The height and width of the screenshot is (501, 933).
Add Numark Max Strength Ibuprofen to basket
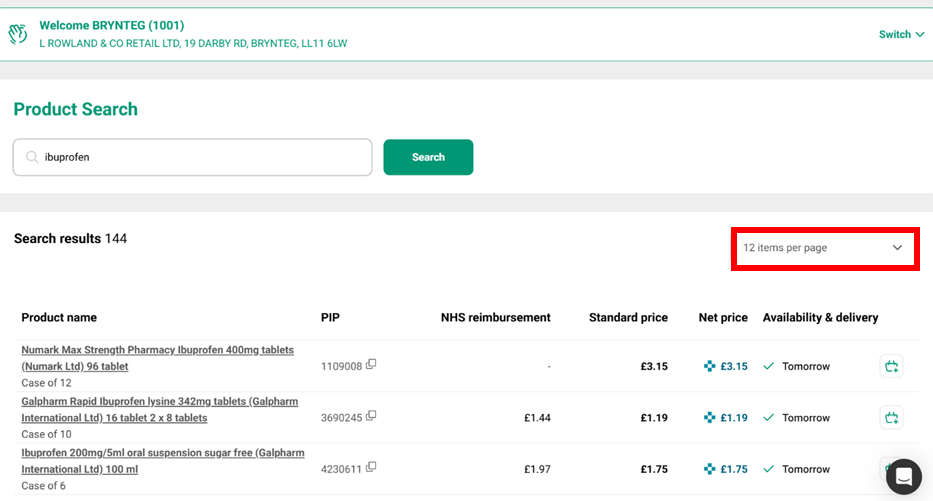891,367
